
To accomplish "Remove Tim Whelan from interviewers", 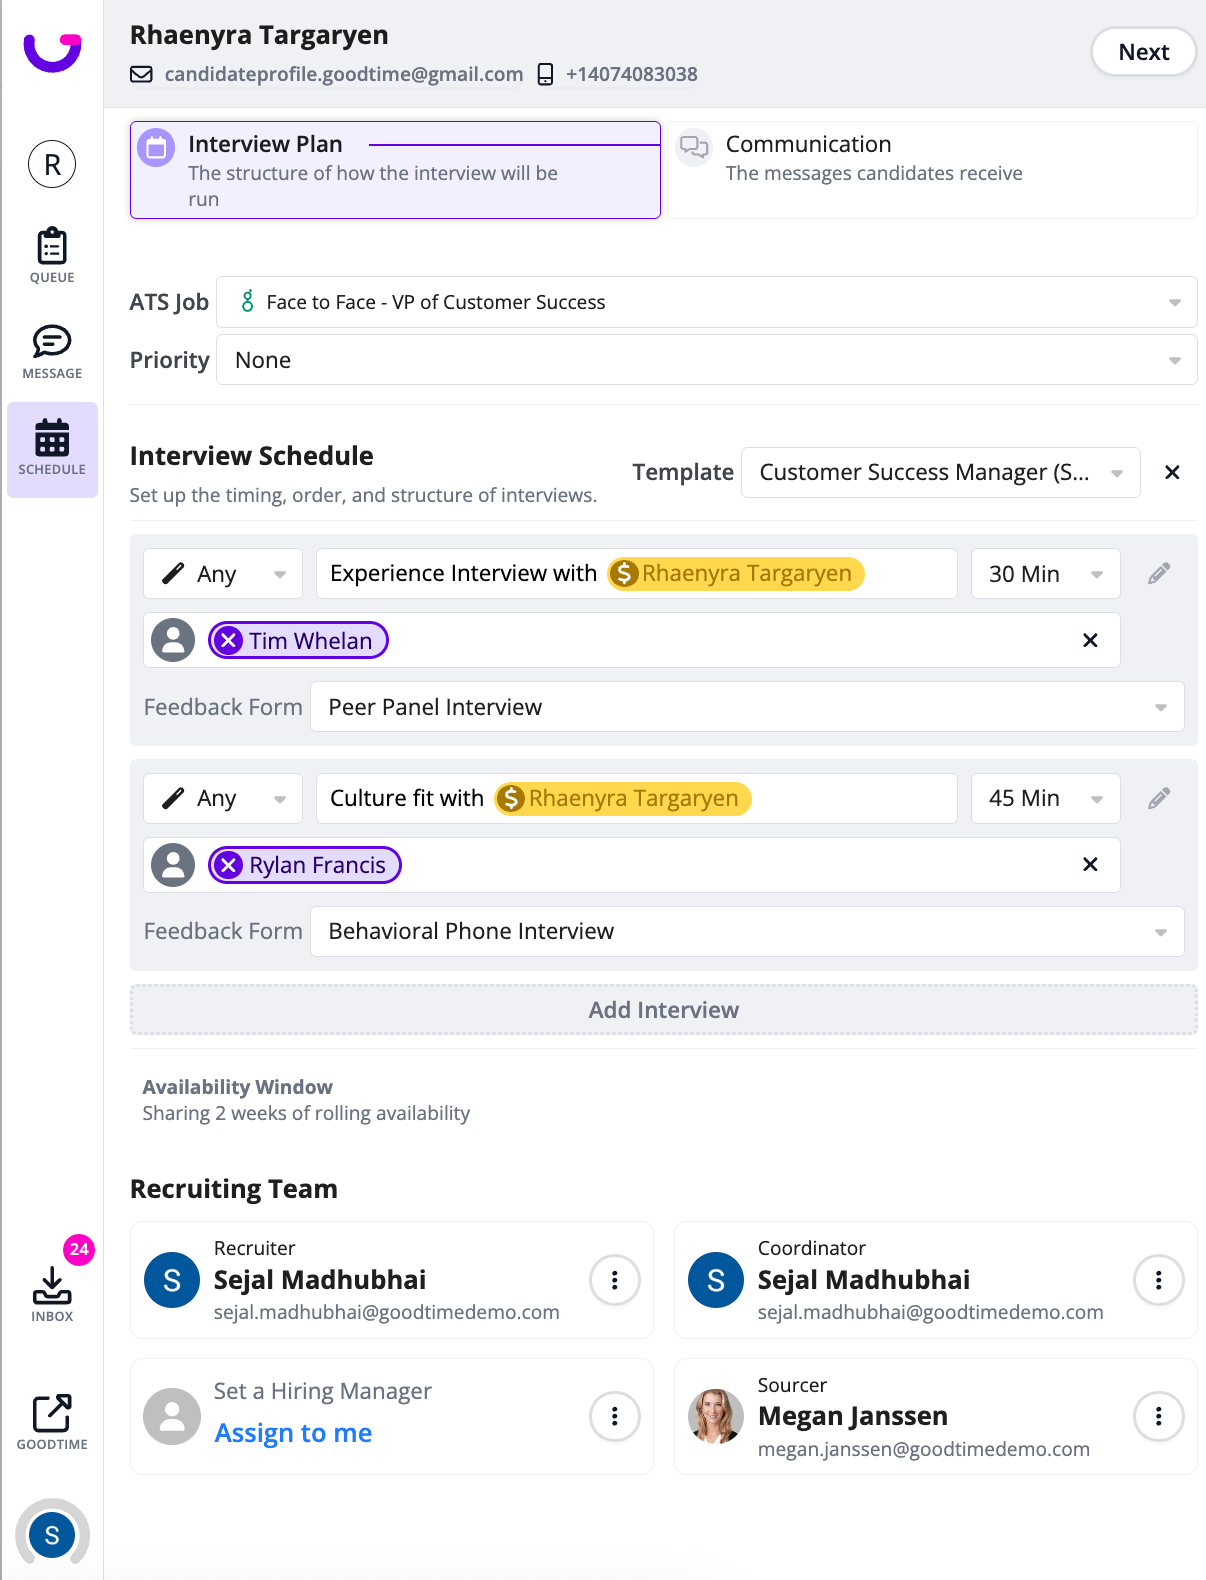I will point(229,641).
